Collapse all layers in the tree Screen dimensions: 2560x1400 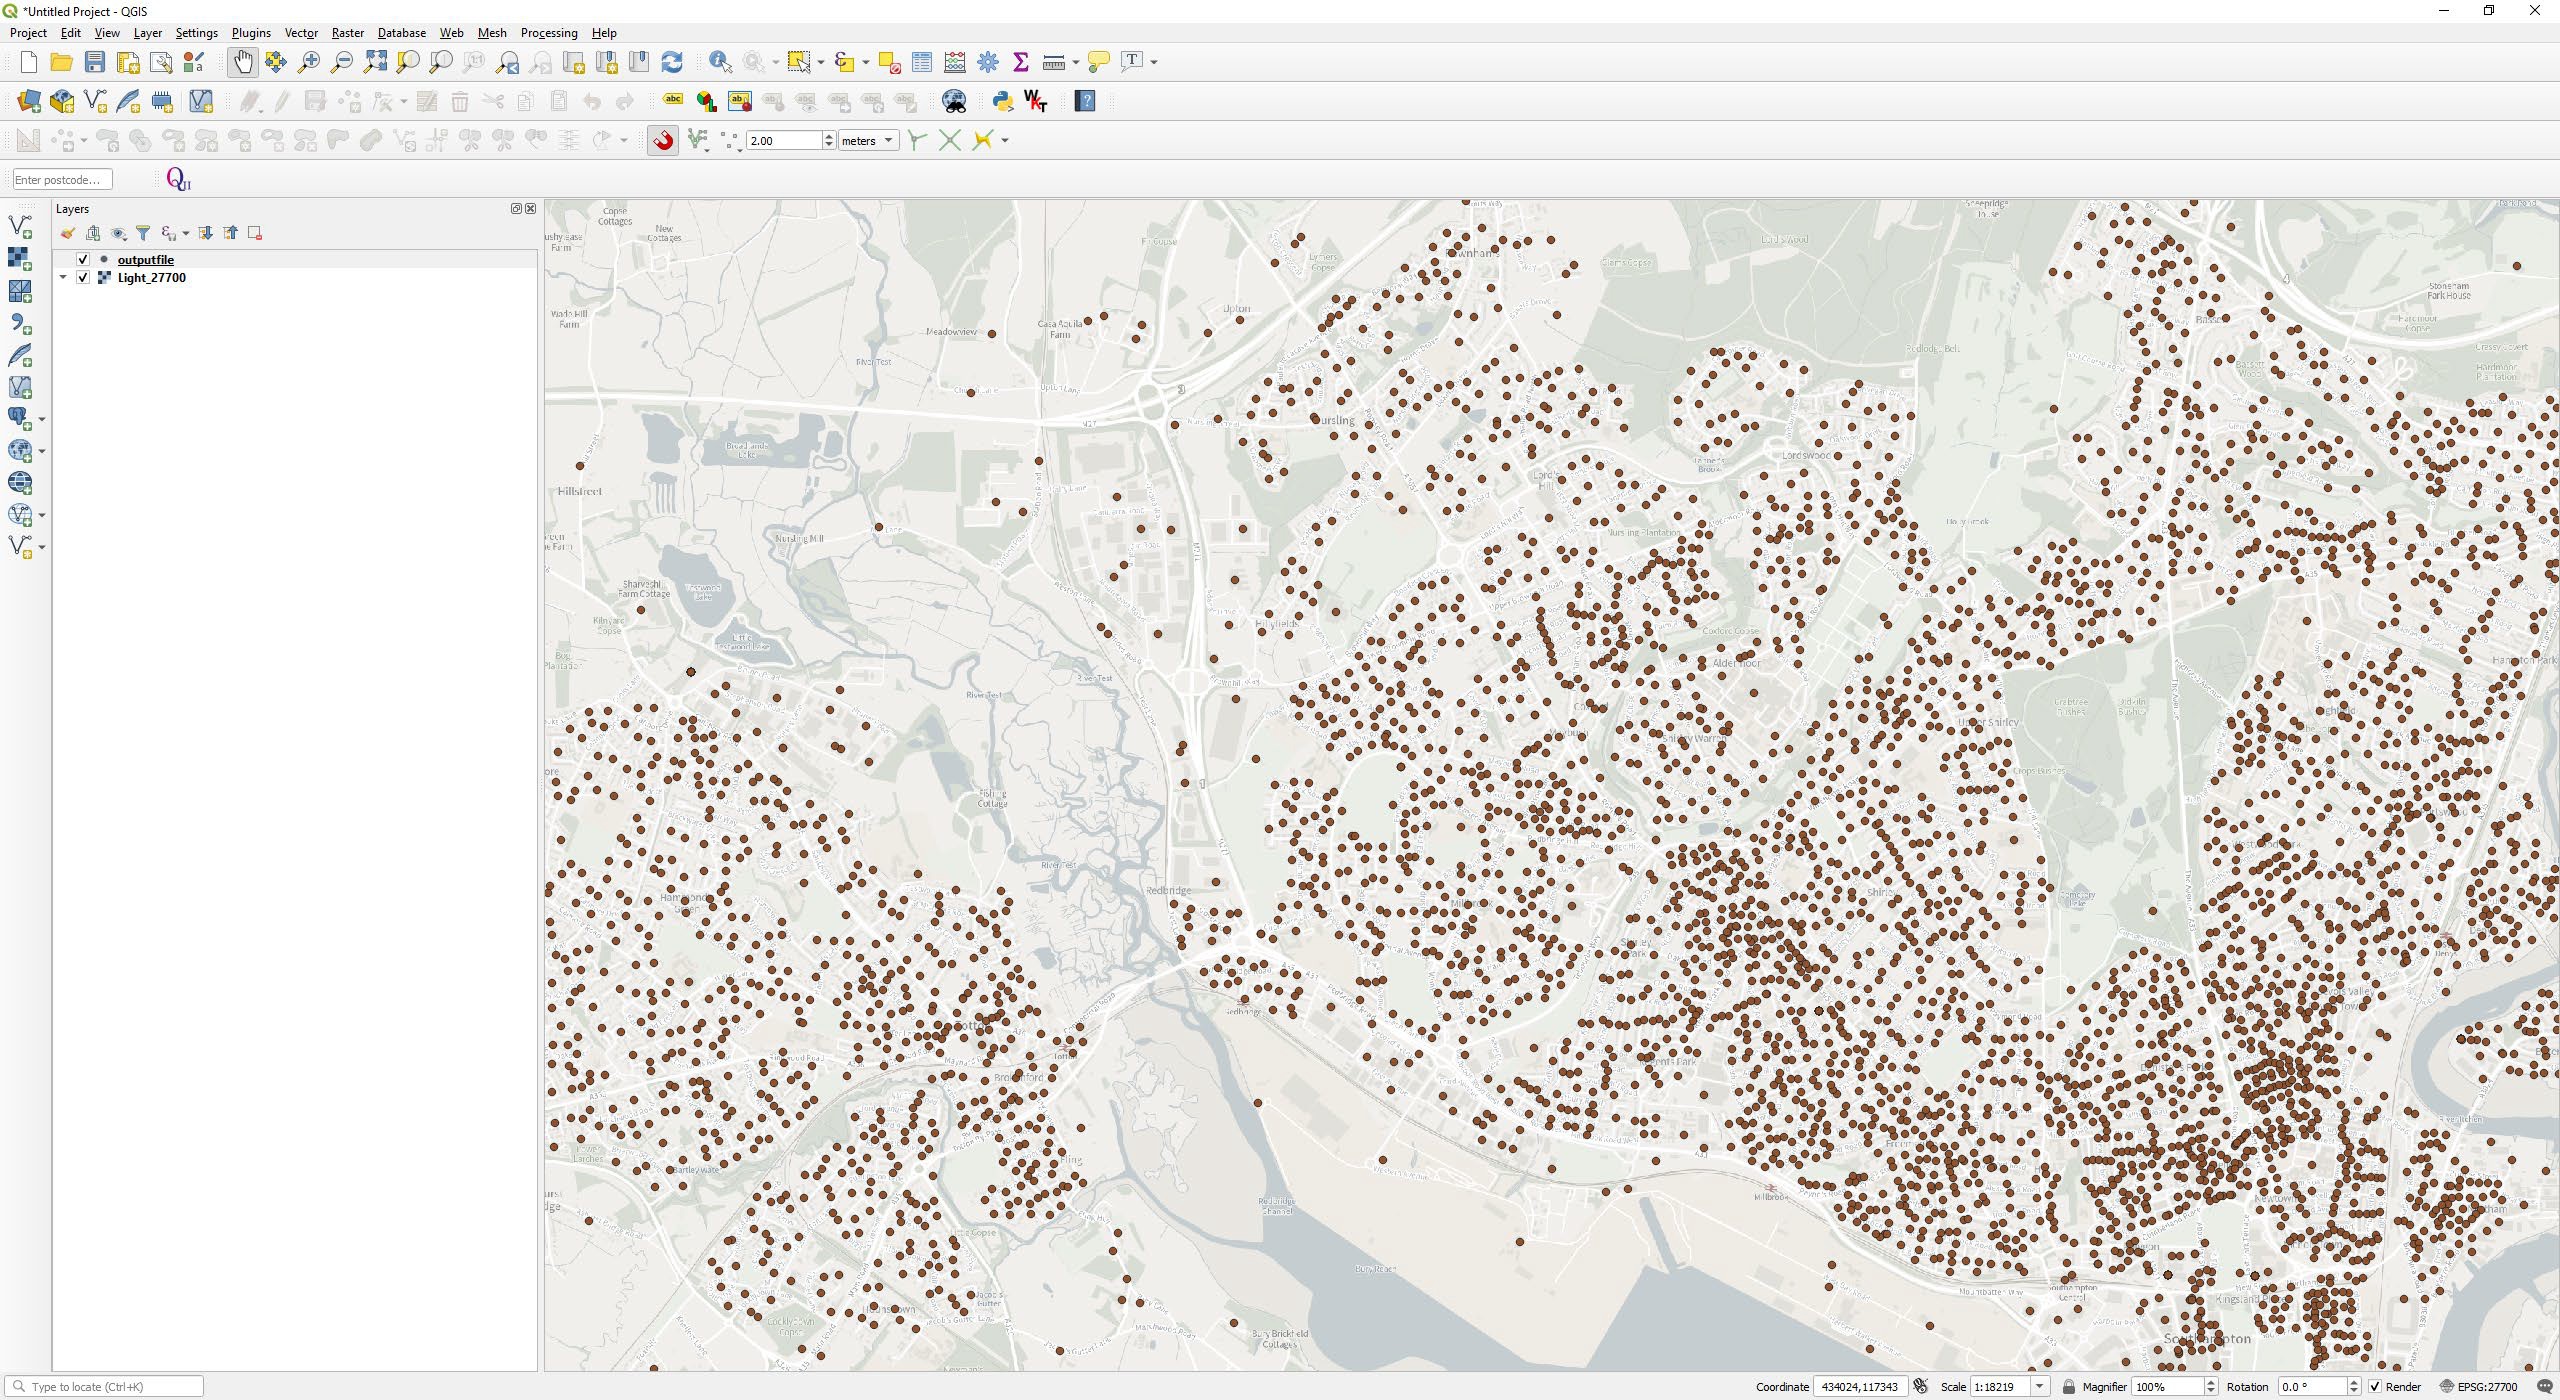click(230, 233)
